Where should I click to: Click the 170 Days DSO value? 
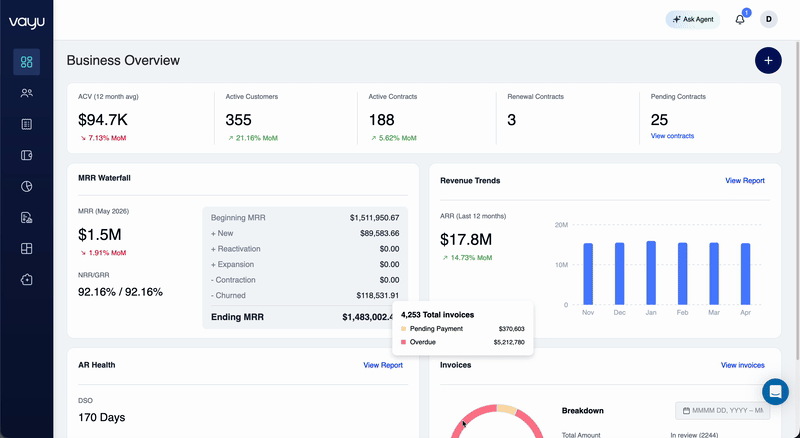pyautogui.click(x=102, y=418)
